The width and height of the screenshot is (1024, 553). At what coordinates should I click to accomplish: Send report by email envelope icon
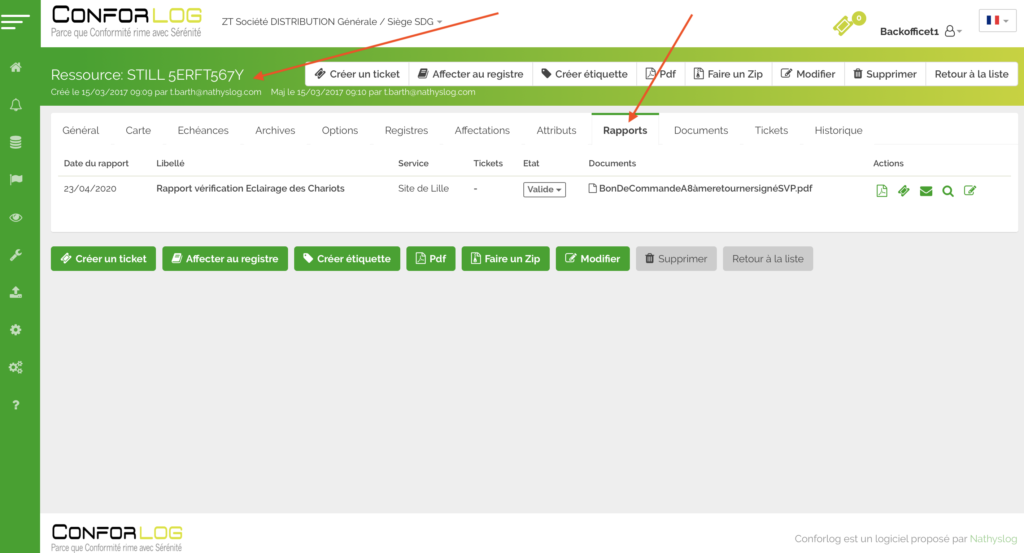coord(926,191)
